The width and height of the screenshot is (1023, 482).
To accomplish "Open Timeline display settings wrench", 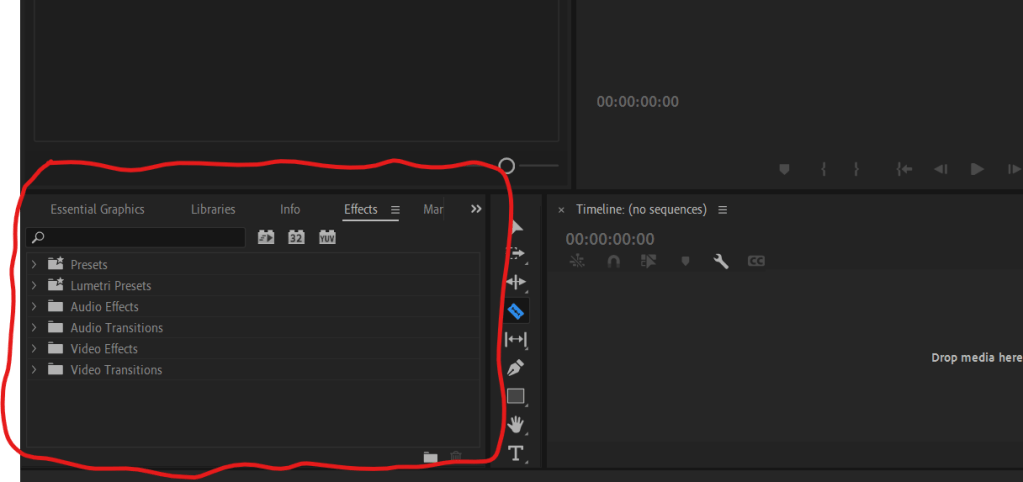I will pyautogui.click(x=720, y=261).
